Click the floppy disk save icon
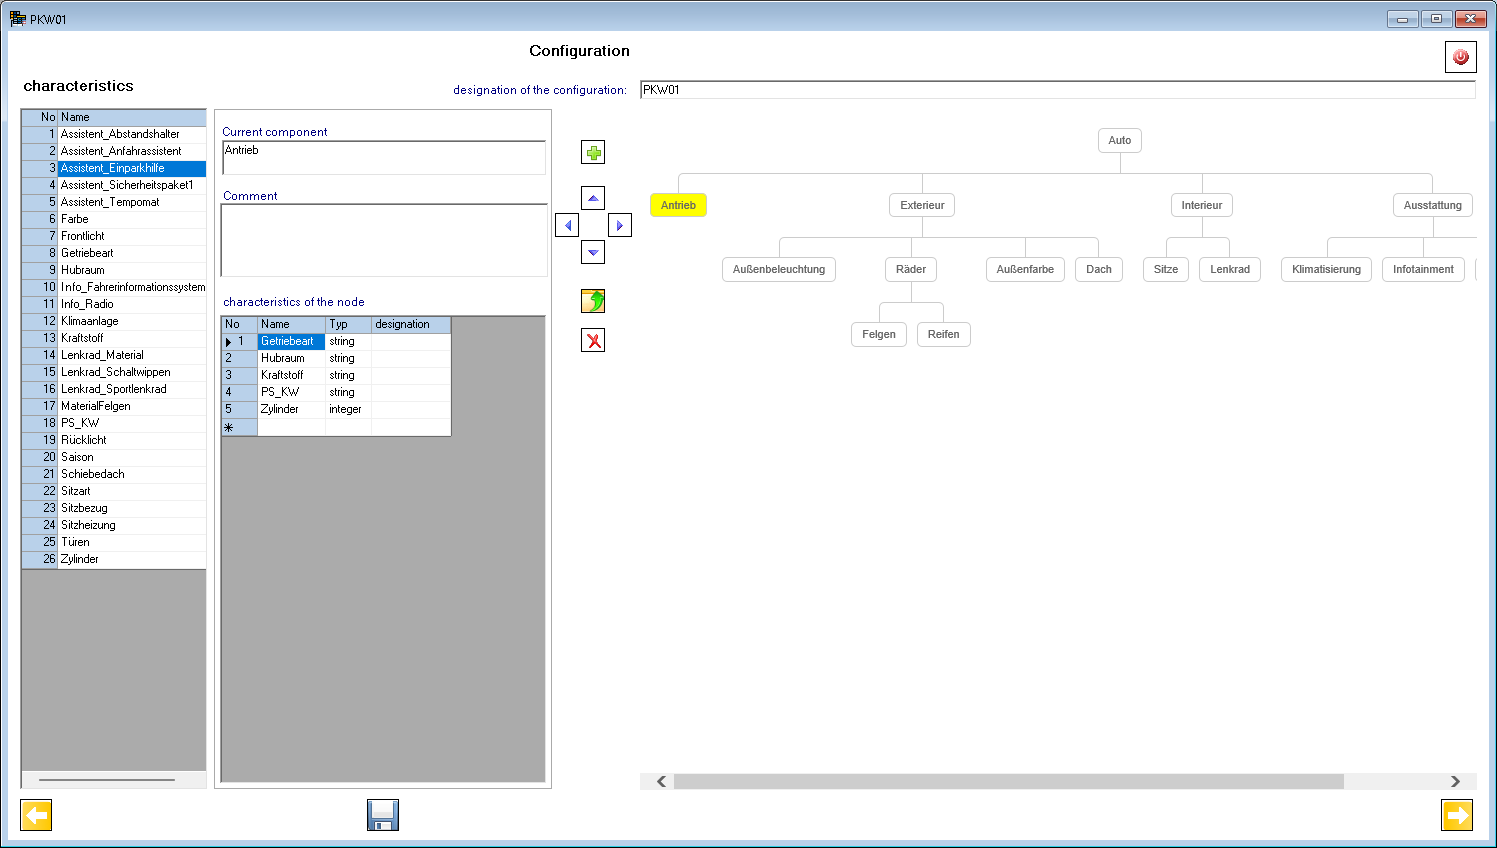 383,815
